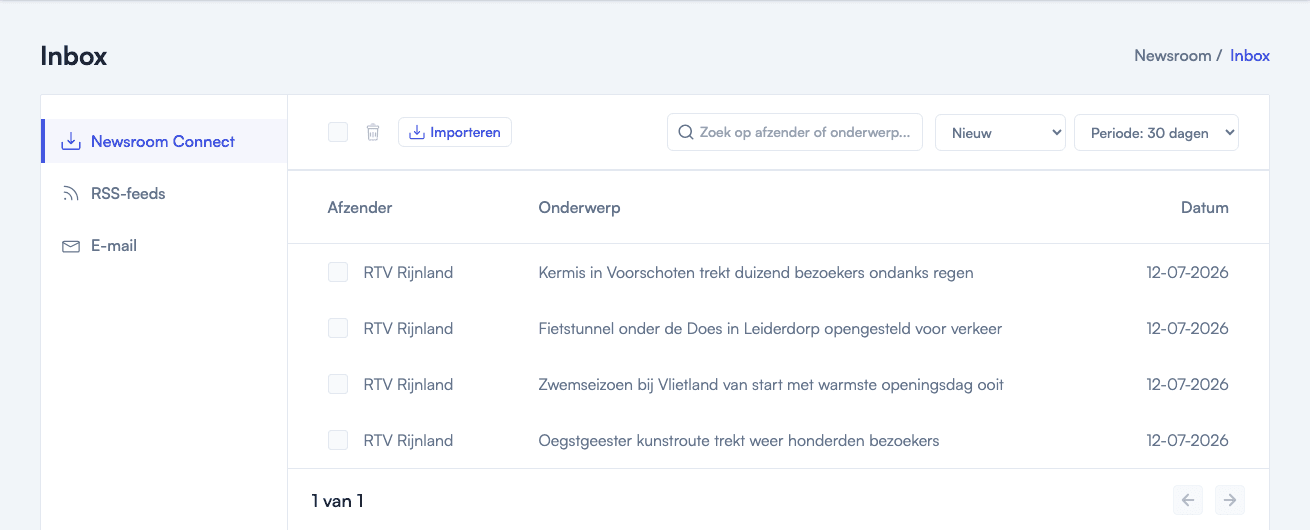Click date 12-07-2026 in Zwemseizoen row
1310x530 pixels.
[1188, 384]
